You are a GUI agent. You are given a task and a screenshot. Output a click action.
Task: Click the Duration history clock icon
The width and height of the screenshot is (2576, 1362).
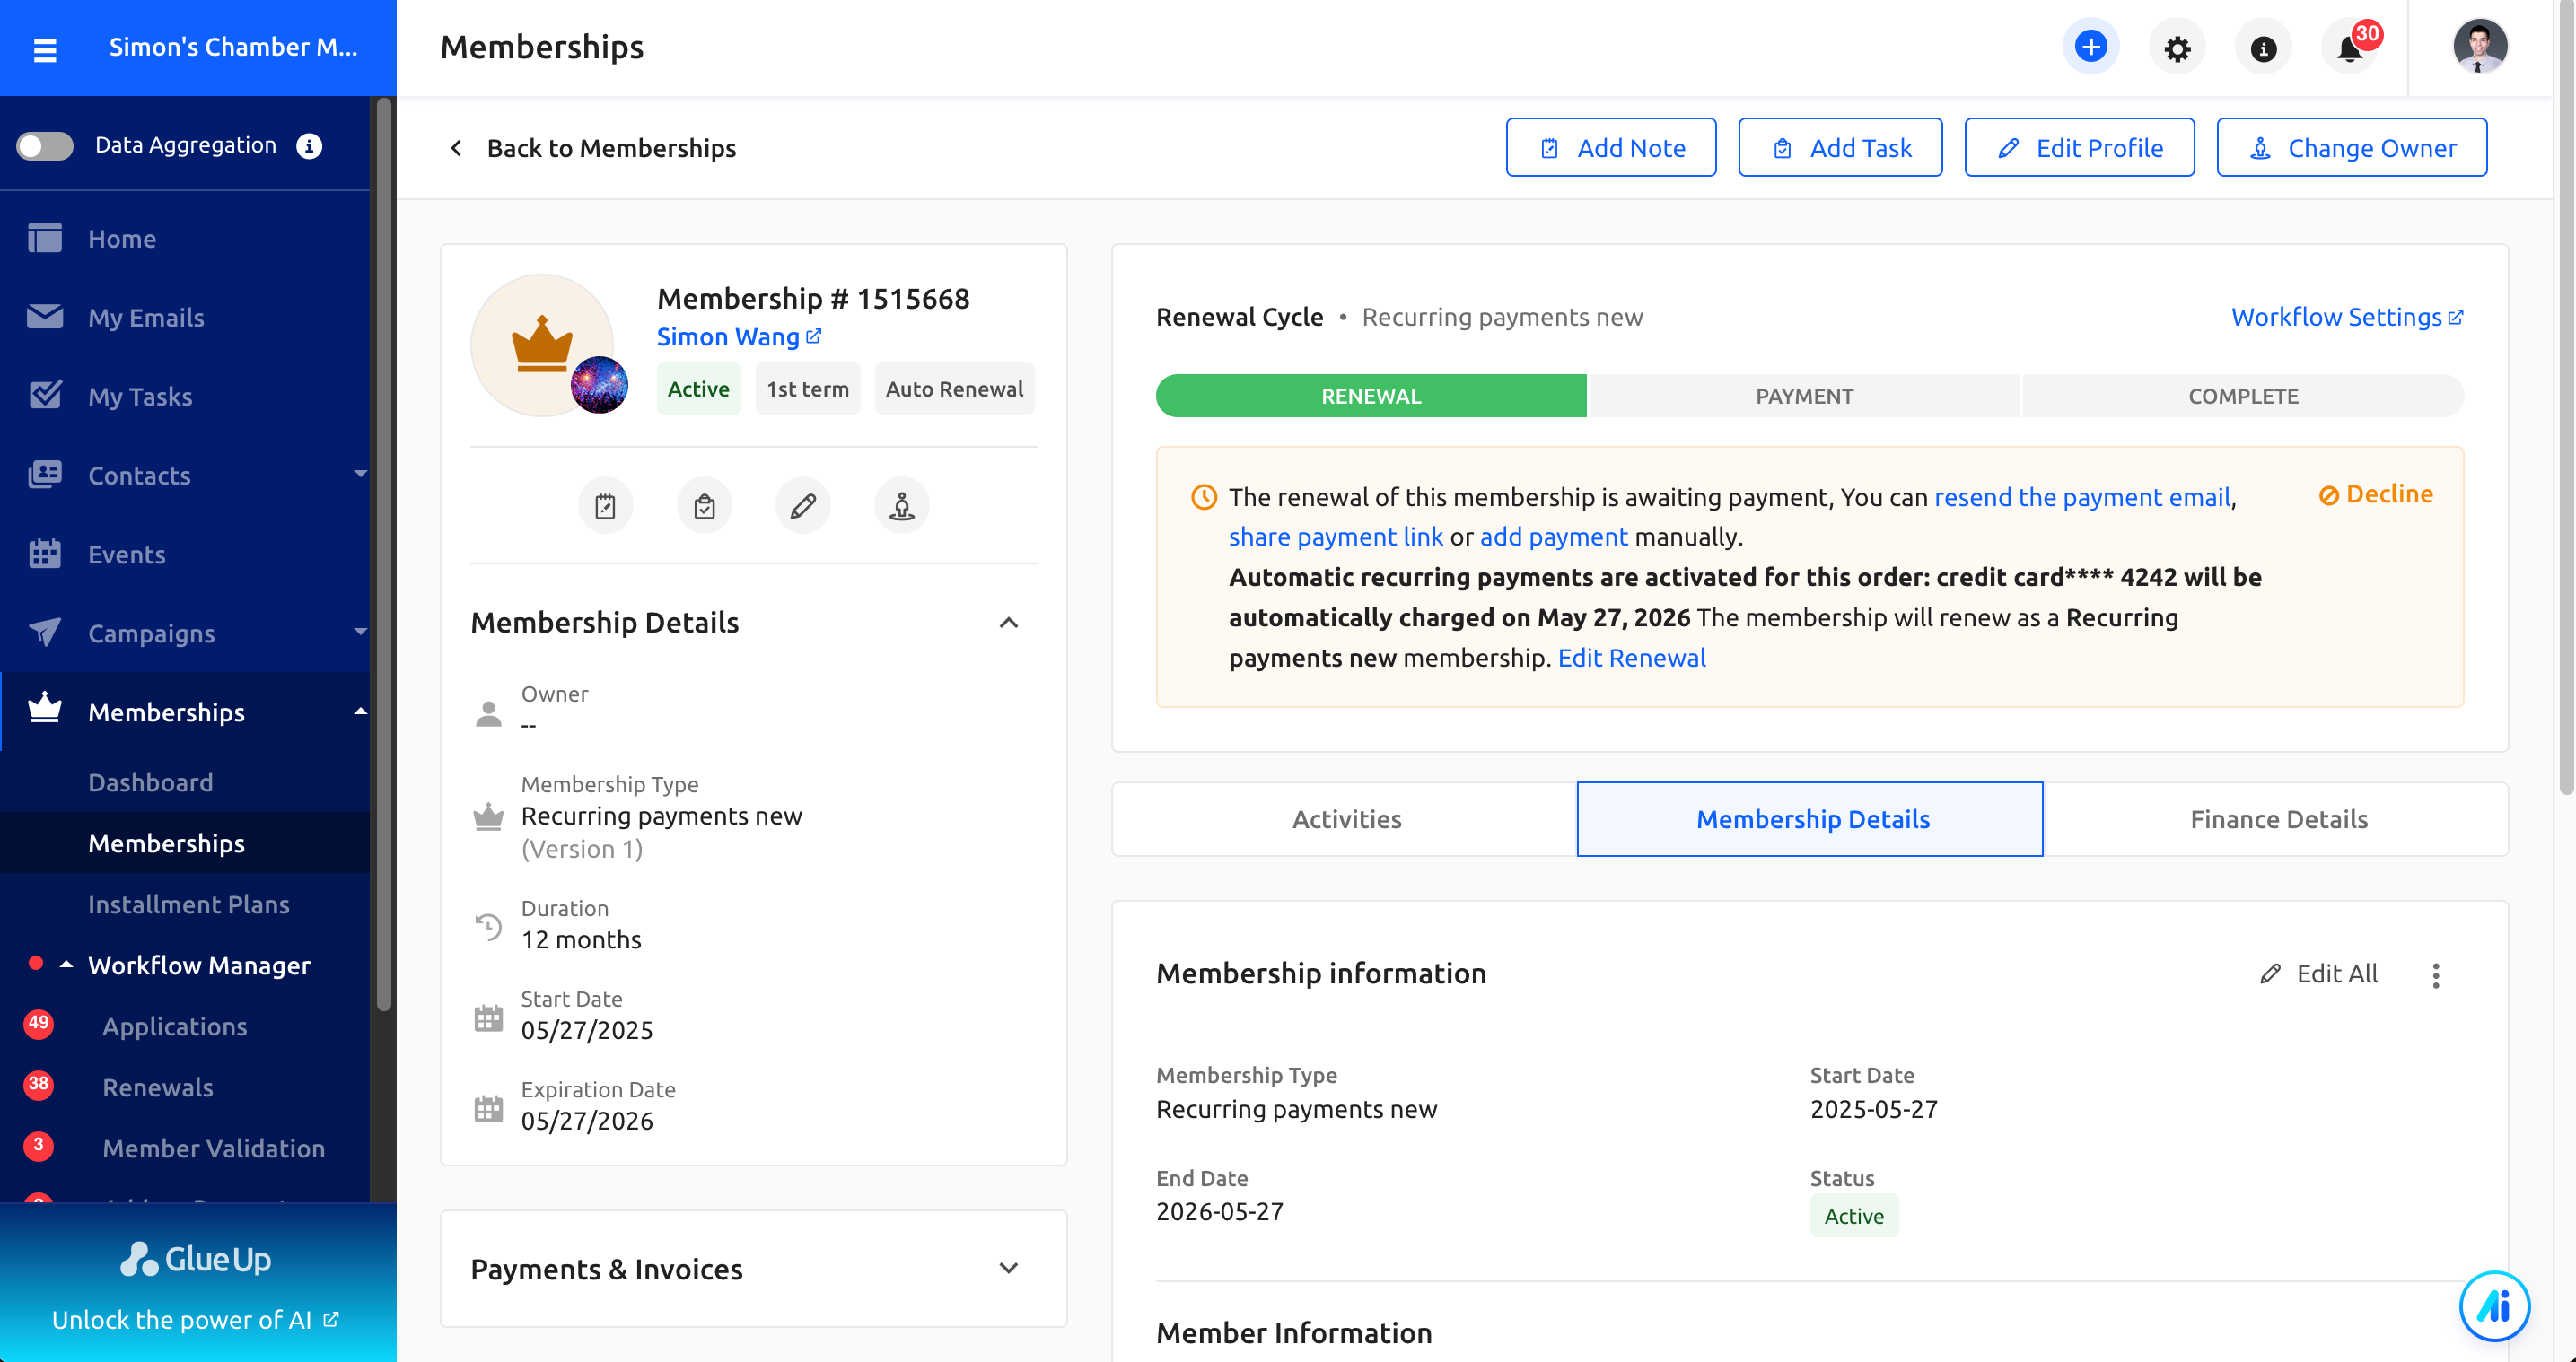click(x=488, y=927)
